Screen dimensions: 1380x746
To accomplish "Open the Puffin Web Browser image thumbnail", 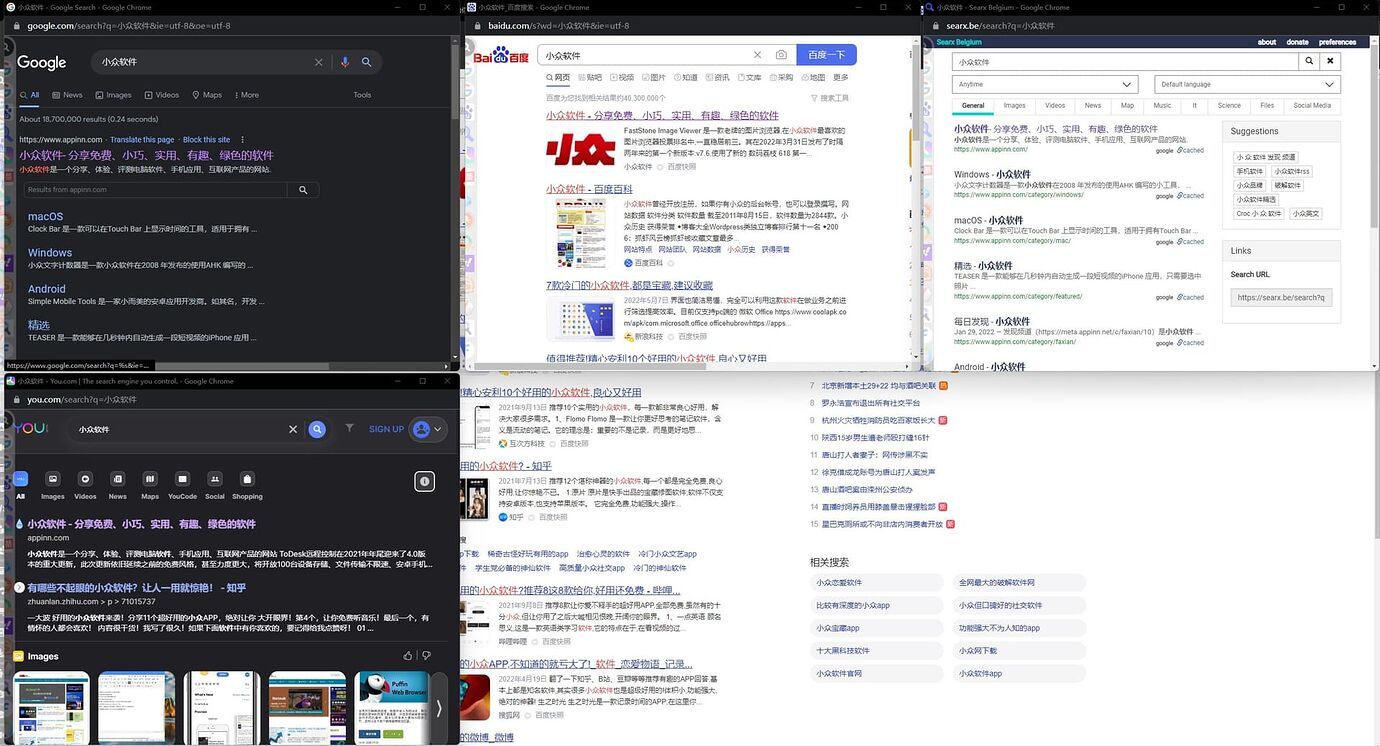I will point(393,708).
